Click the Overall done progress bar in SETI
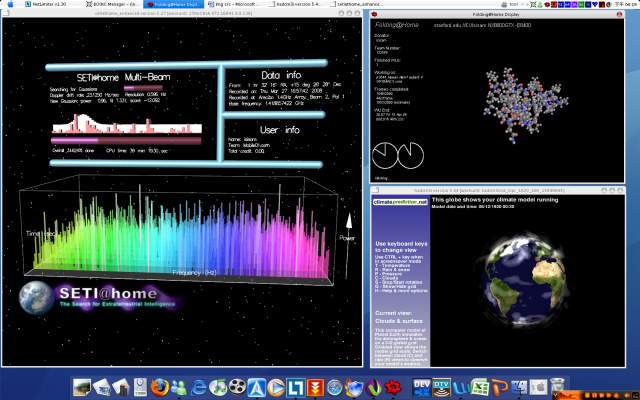Screen dimensions: 640x400 point(126,141)
